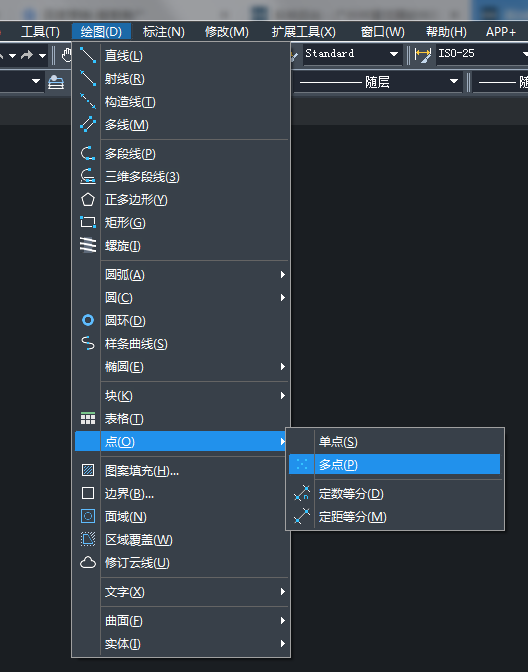Click the Table (表格) grid icon
Screen dimensions: 528x672
pyautogui.click(x=88, y=418)
